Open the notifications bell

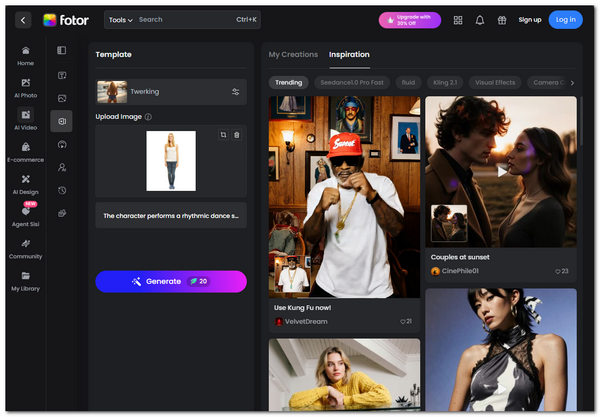tap(480, 19)
